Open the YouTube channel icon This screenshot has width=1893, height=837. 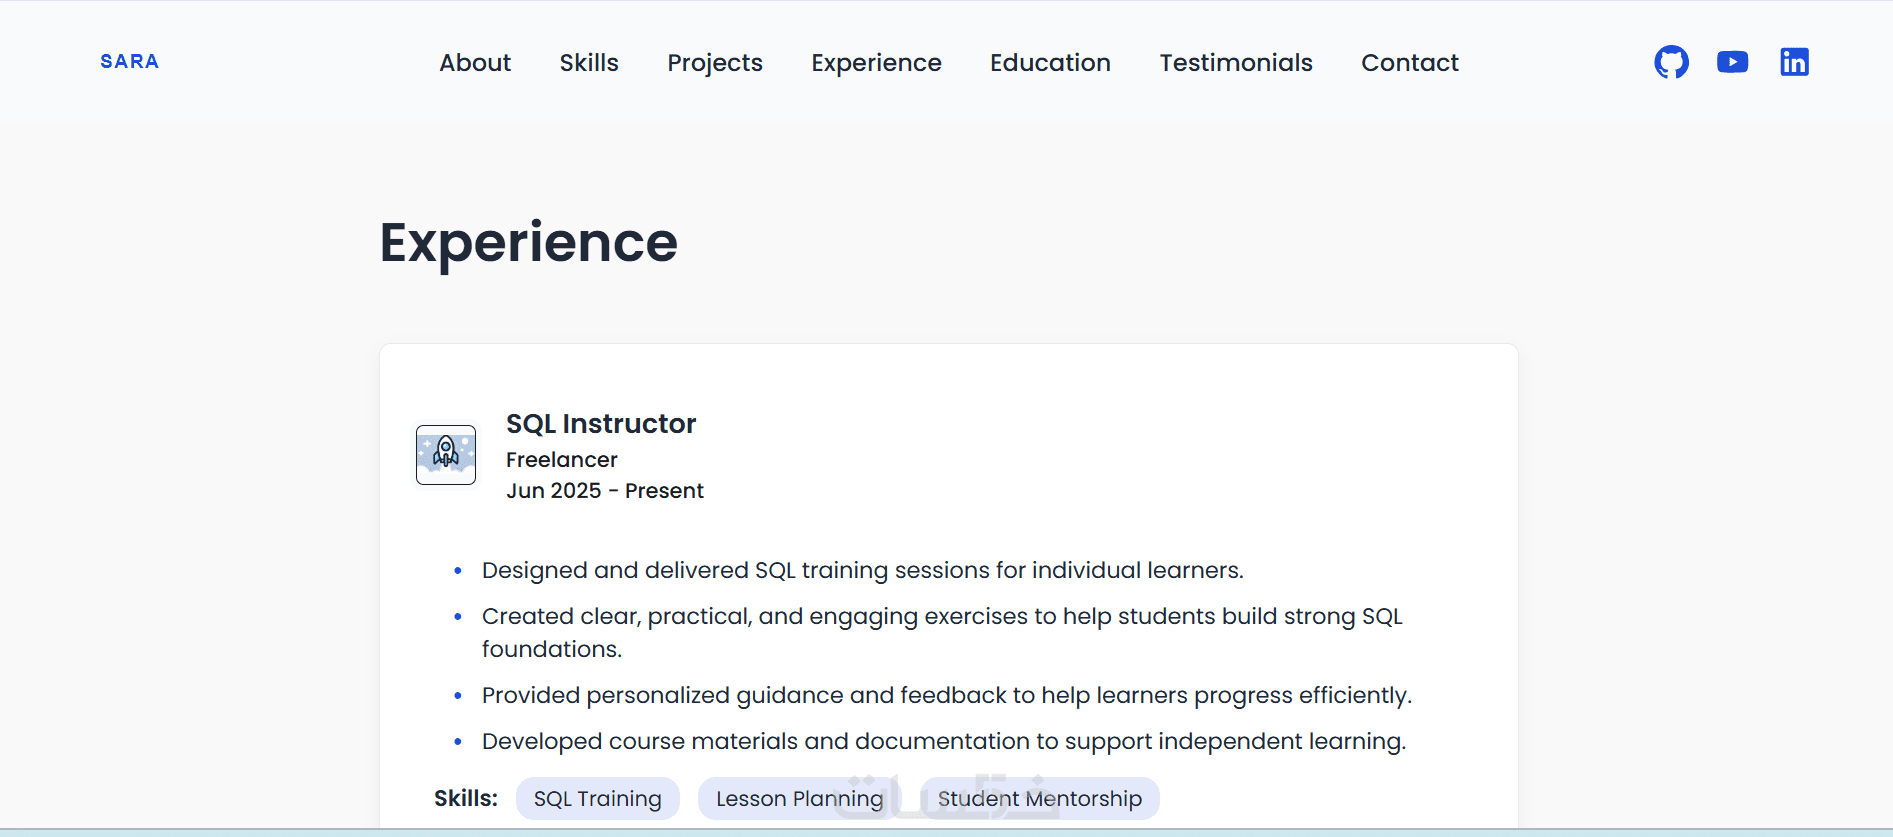click(1732, 62)
